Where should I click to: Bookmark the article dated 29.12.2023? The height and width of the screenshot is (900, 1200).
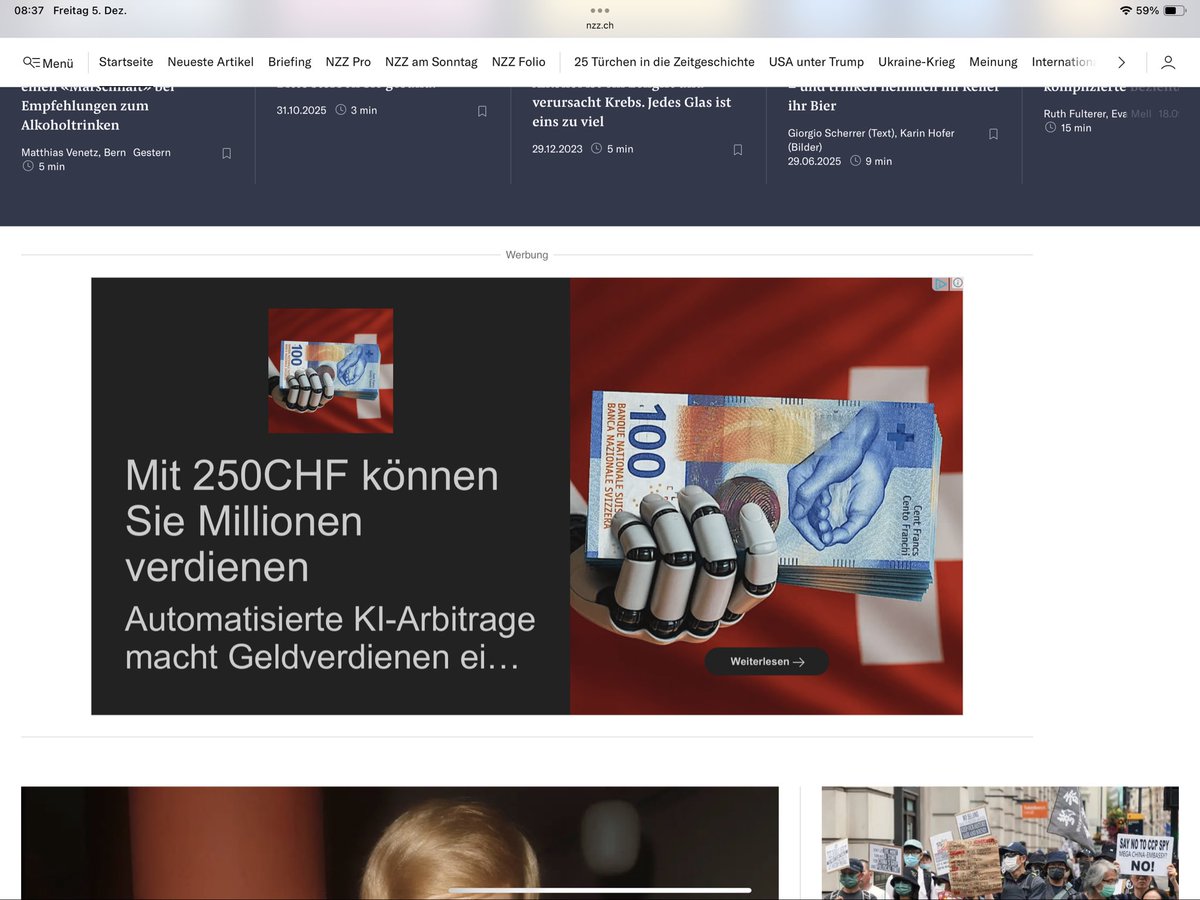coord(738,150)
